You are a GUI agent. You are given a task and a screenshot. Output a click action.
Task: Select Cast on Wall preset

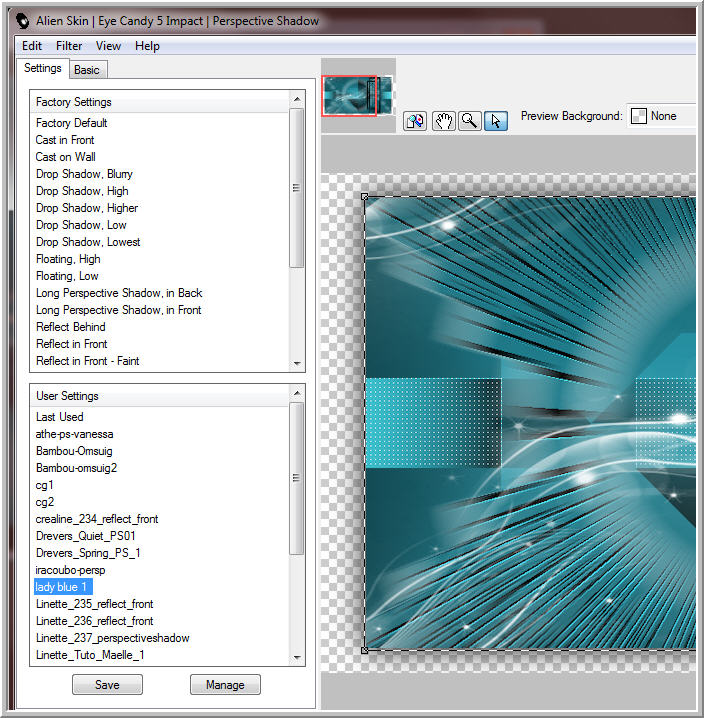(x=65, y=157)
